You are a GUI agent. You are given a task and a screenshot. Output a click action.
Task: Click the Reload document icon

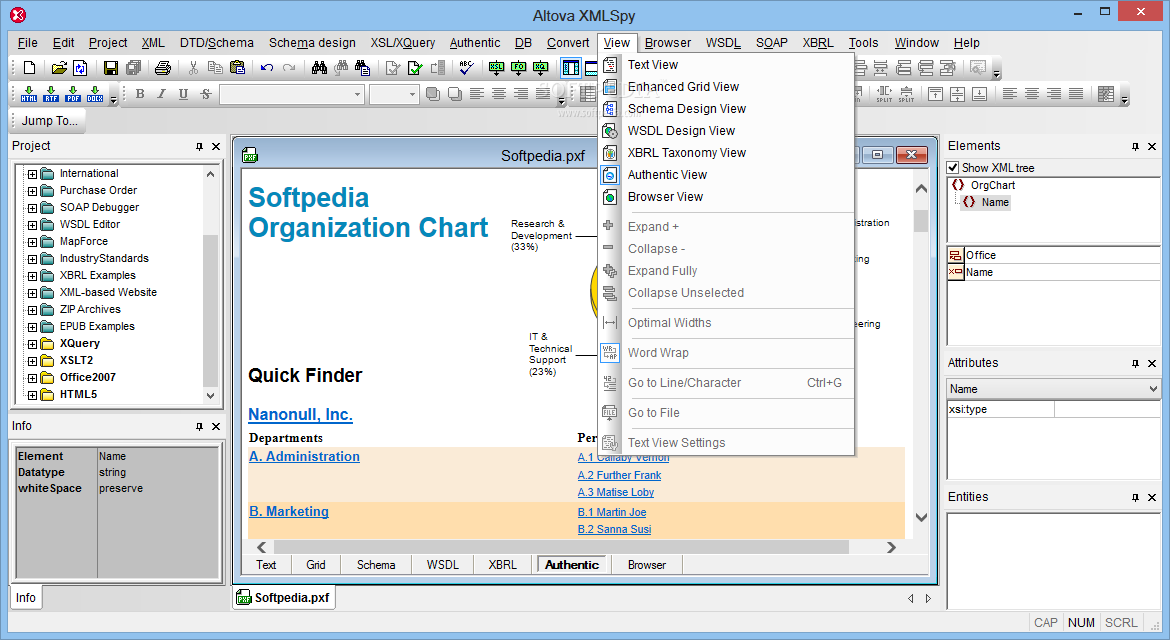[x=80, y=68]
